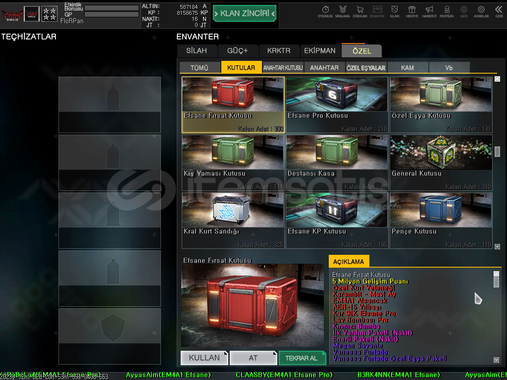This screenshot has height=380, width=507.
Task: Open the Klan shield icon
Action: (394, 11)
